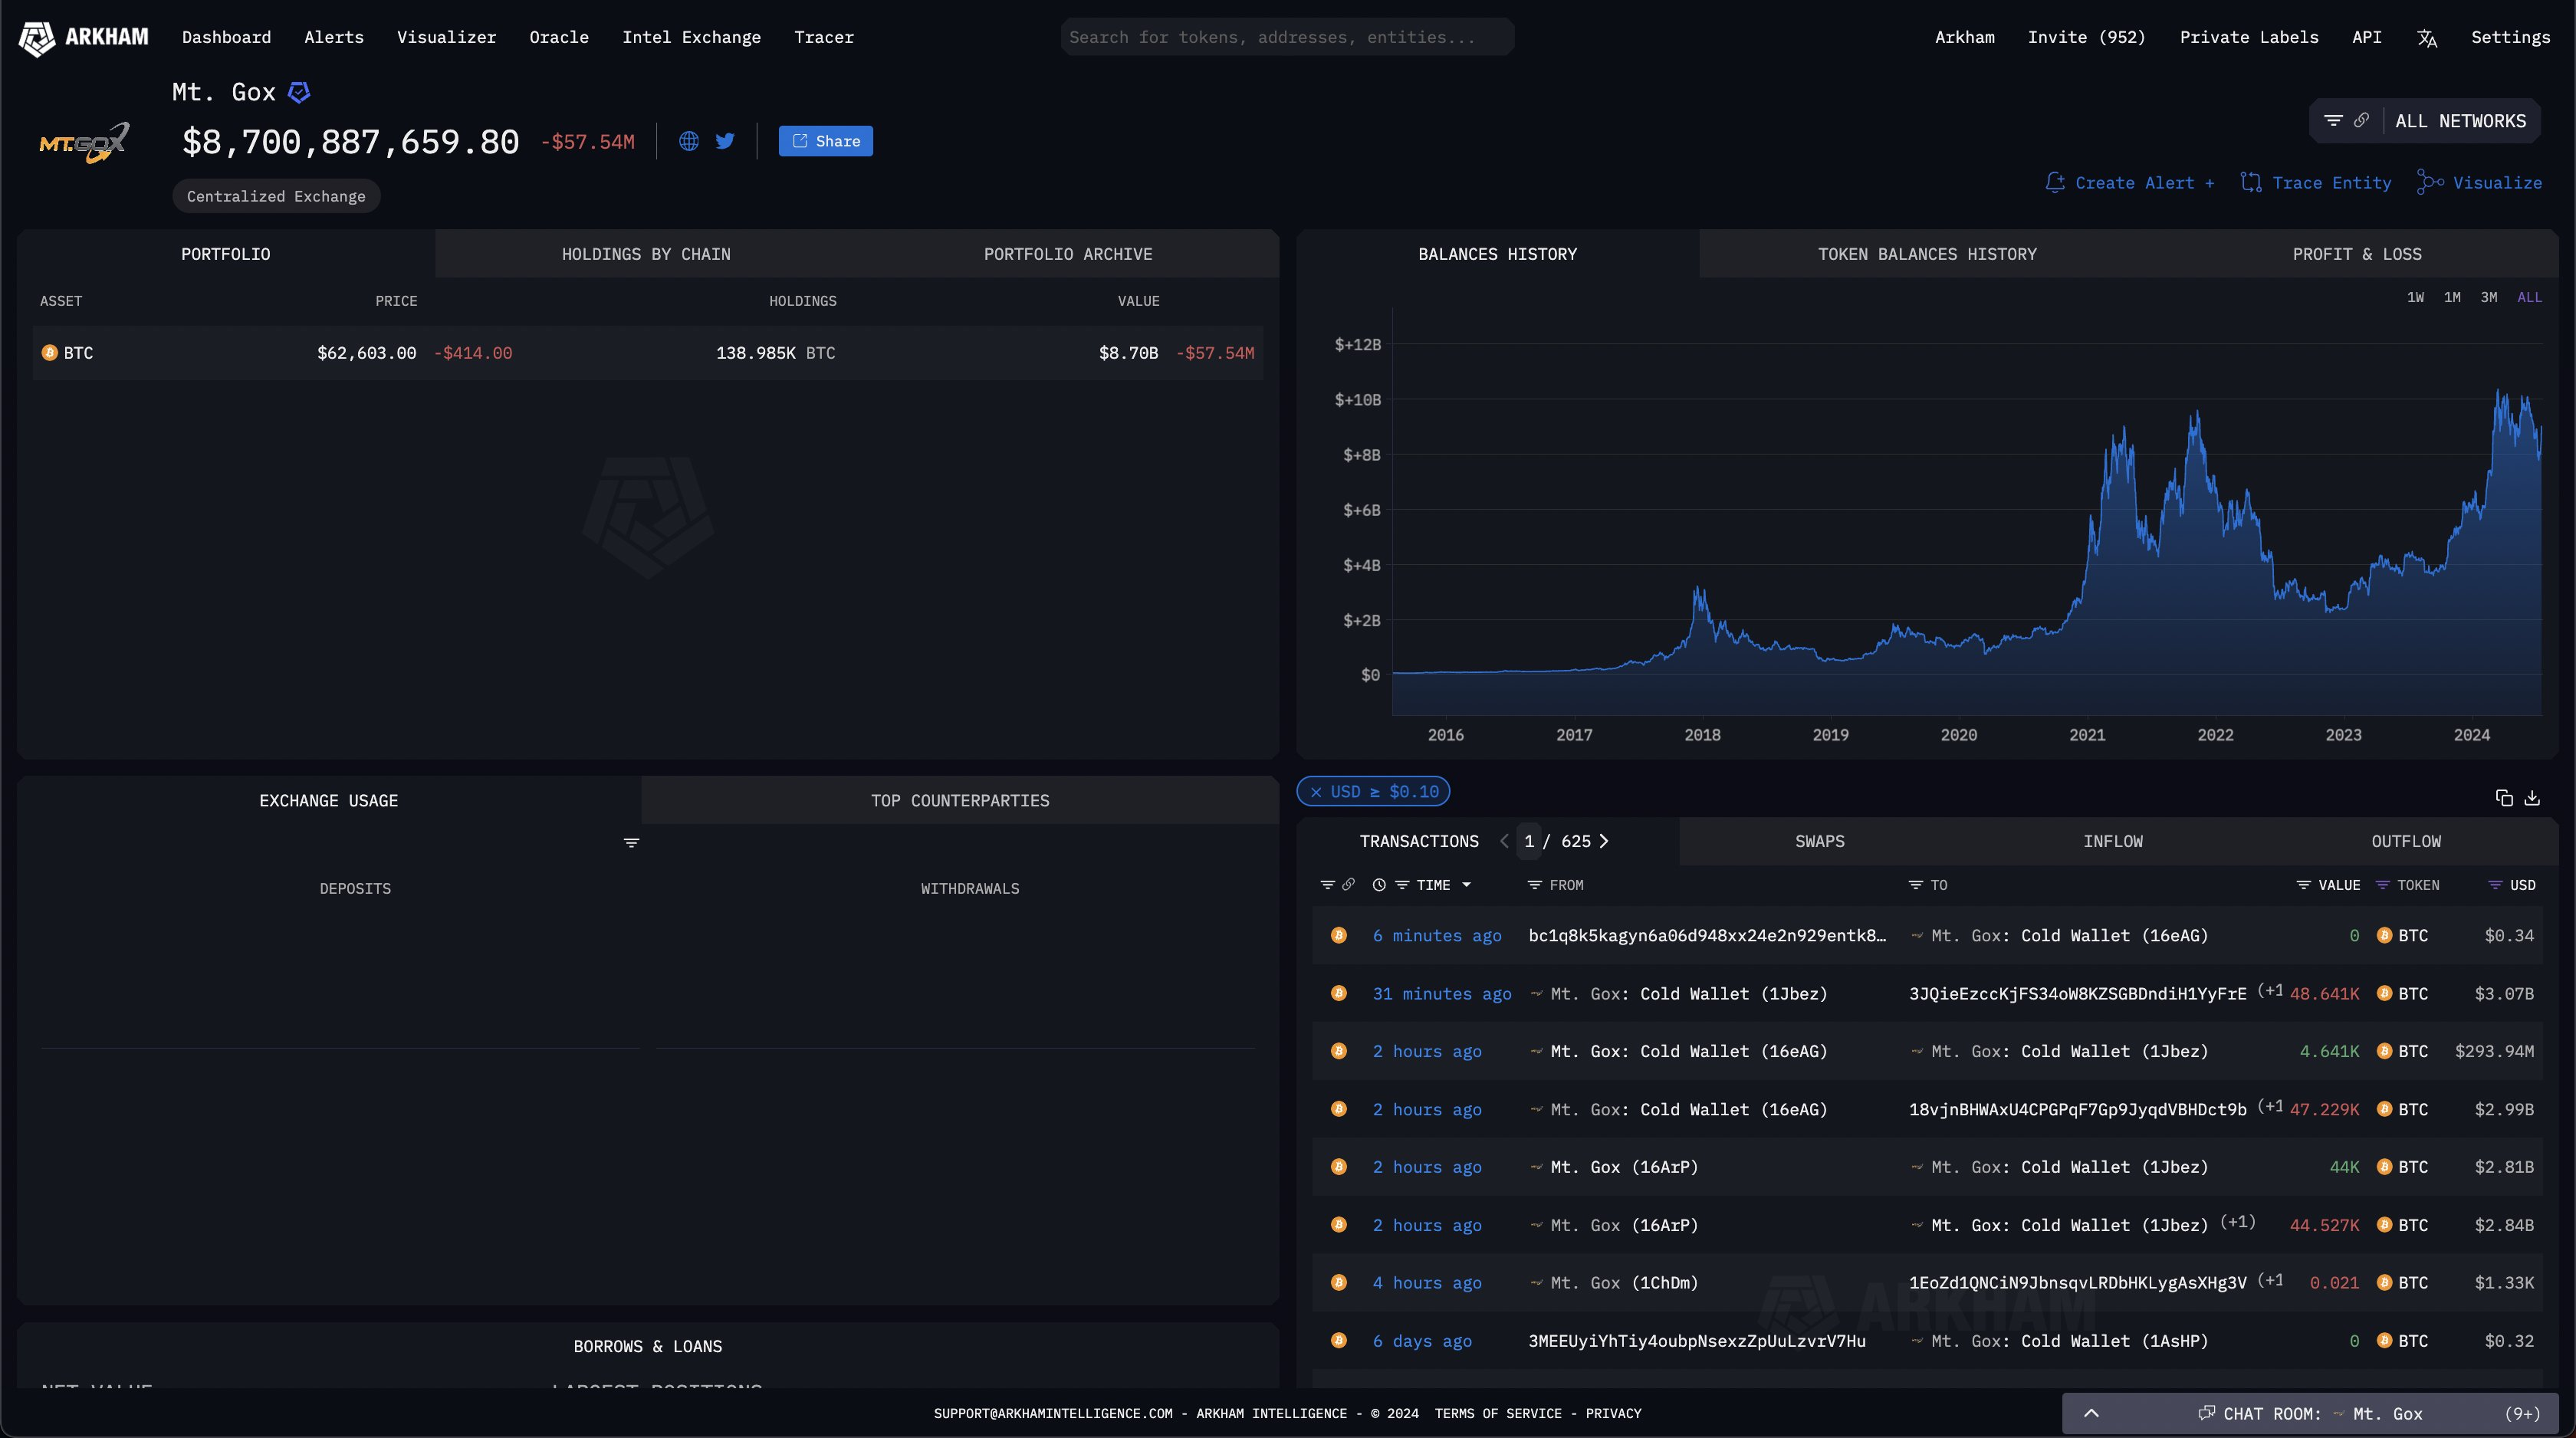Click the verified badge next to Mt. Gox
The image size is (2576, 1438).
tap(299, 93)
